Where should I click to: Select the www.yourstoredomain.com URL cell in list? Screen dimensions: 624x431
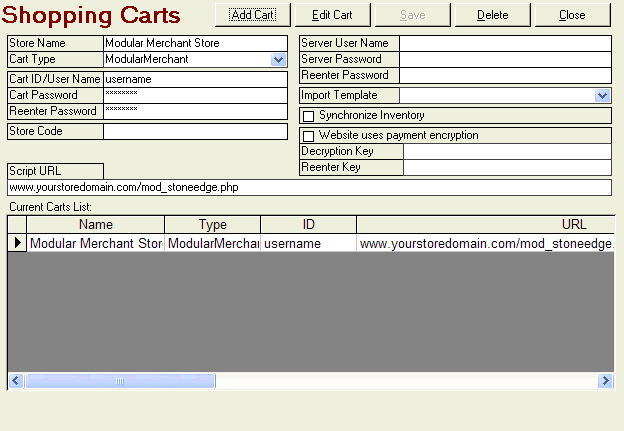[x=486, y=243]
